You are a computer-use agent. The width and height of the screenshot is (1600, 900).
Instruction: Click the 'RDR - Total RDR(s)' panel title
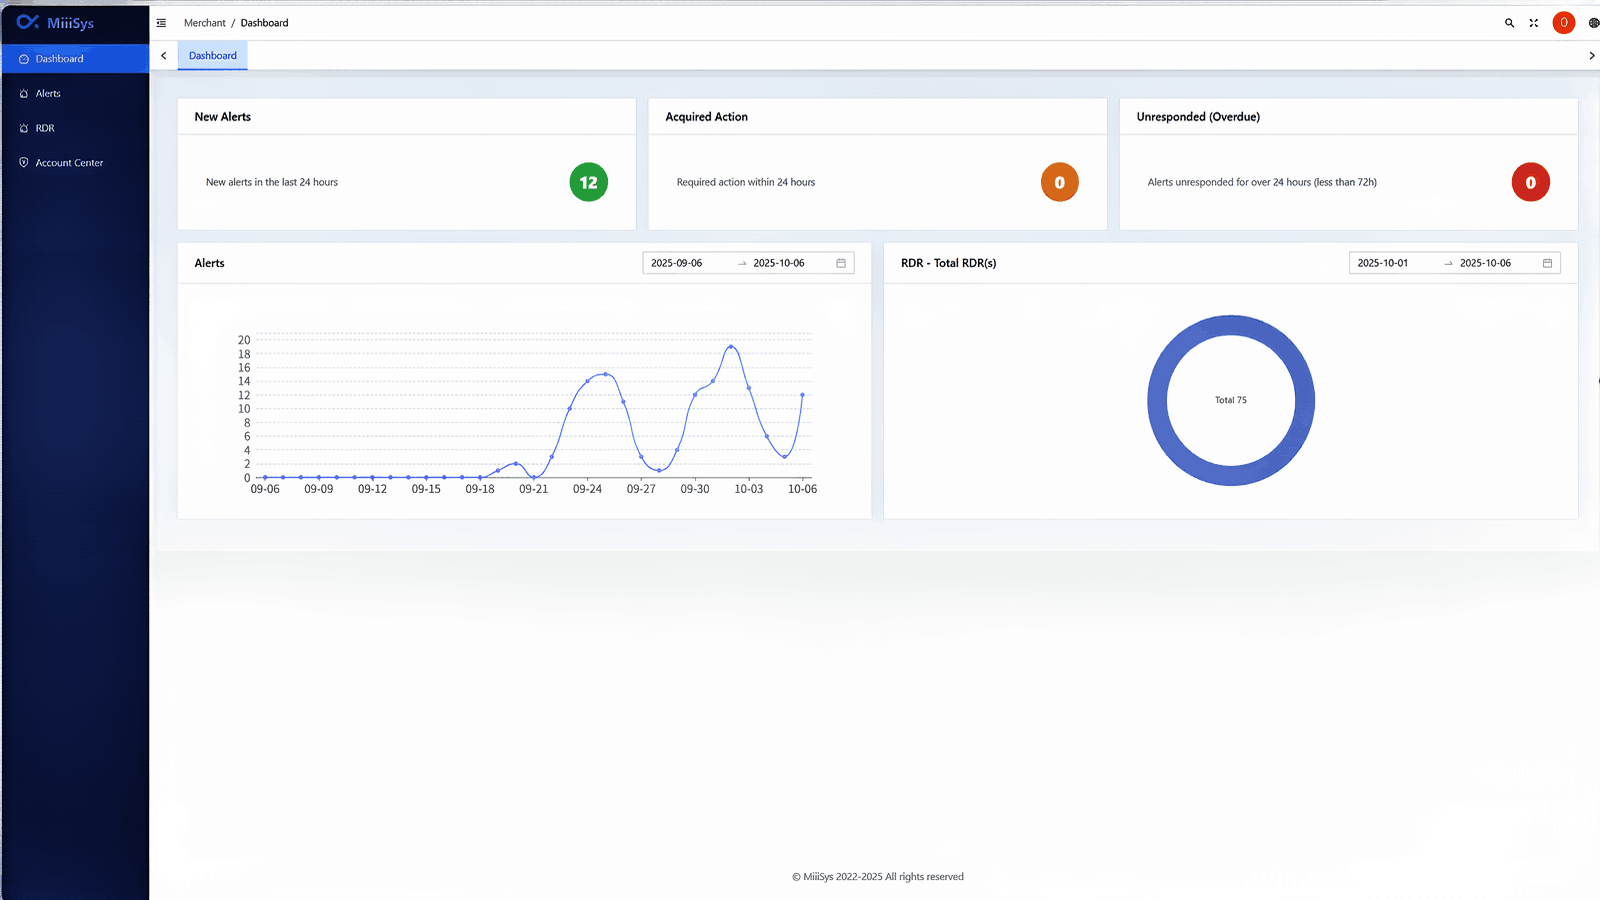(948, 263)
